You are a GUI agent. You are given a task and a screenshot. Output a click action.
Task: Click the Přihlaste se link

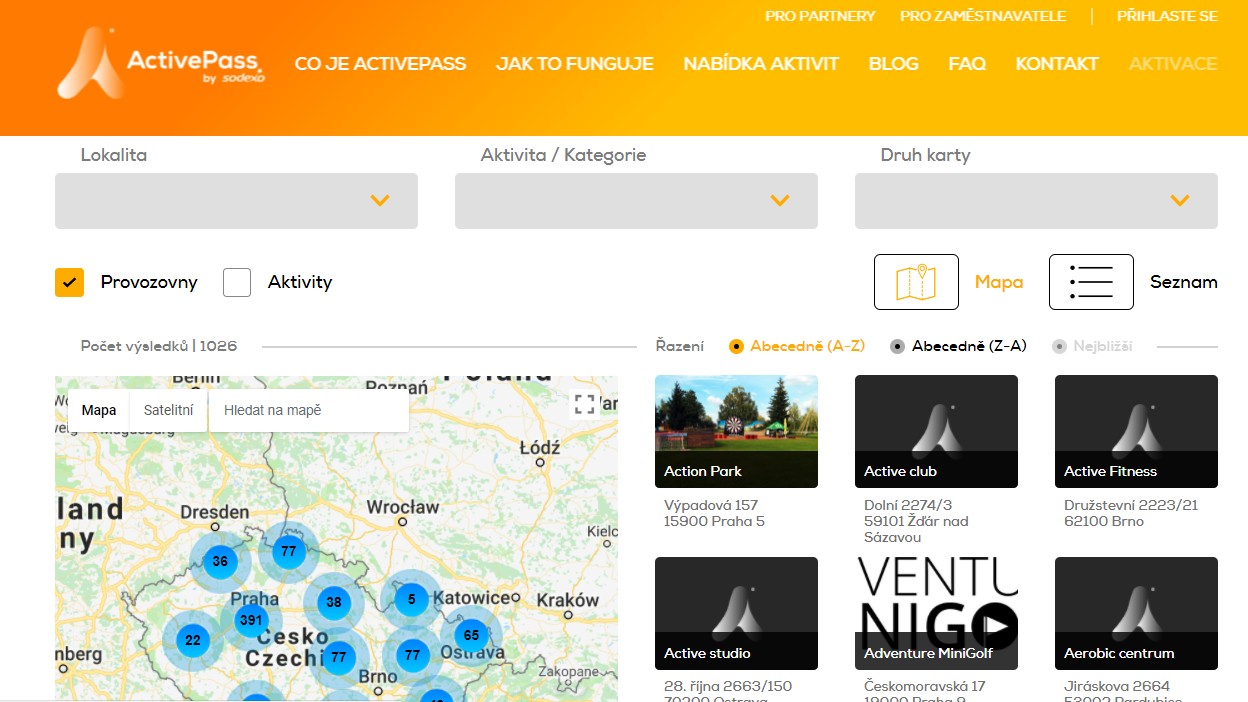[x=1166, y=16]
